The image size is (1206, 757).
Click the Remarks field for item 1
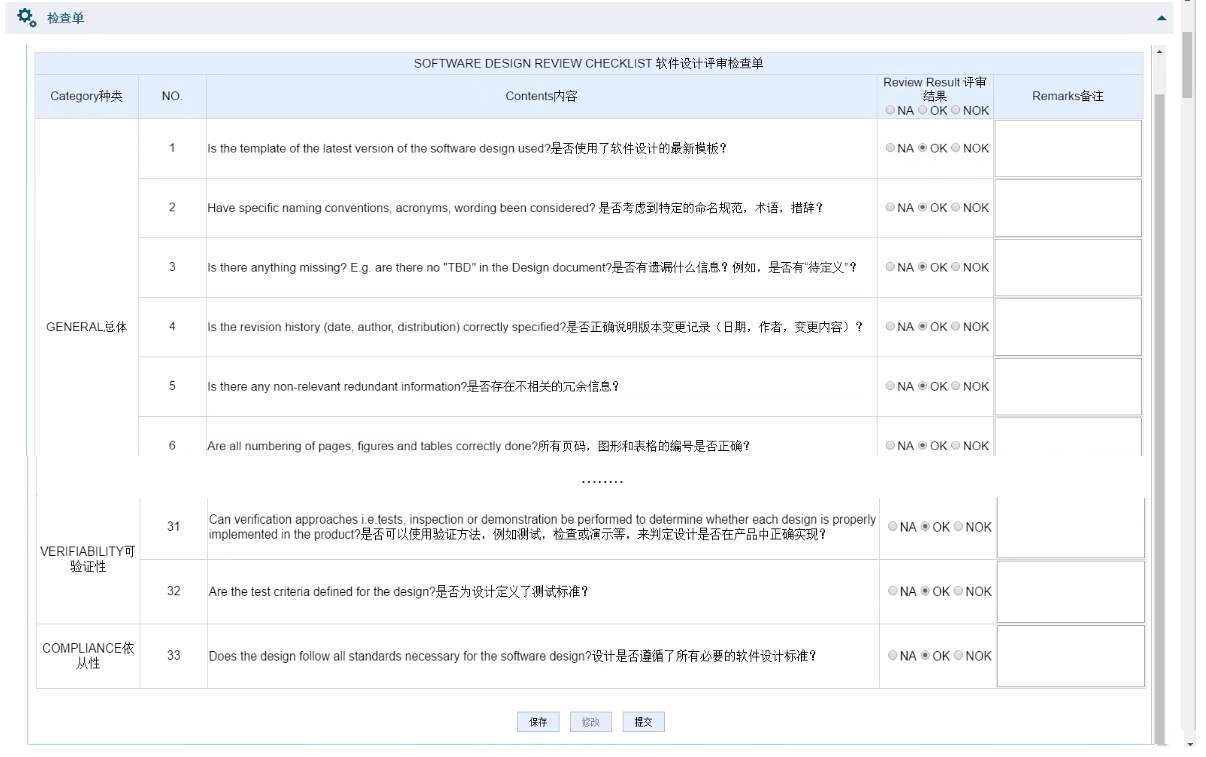tap(1068, 149)
